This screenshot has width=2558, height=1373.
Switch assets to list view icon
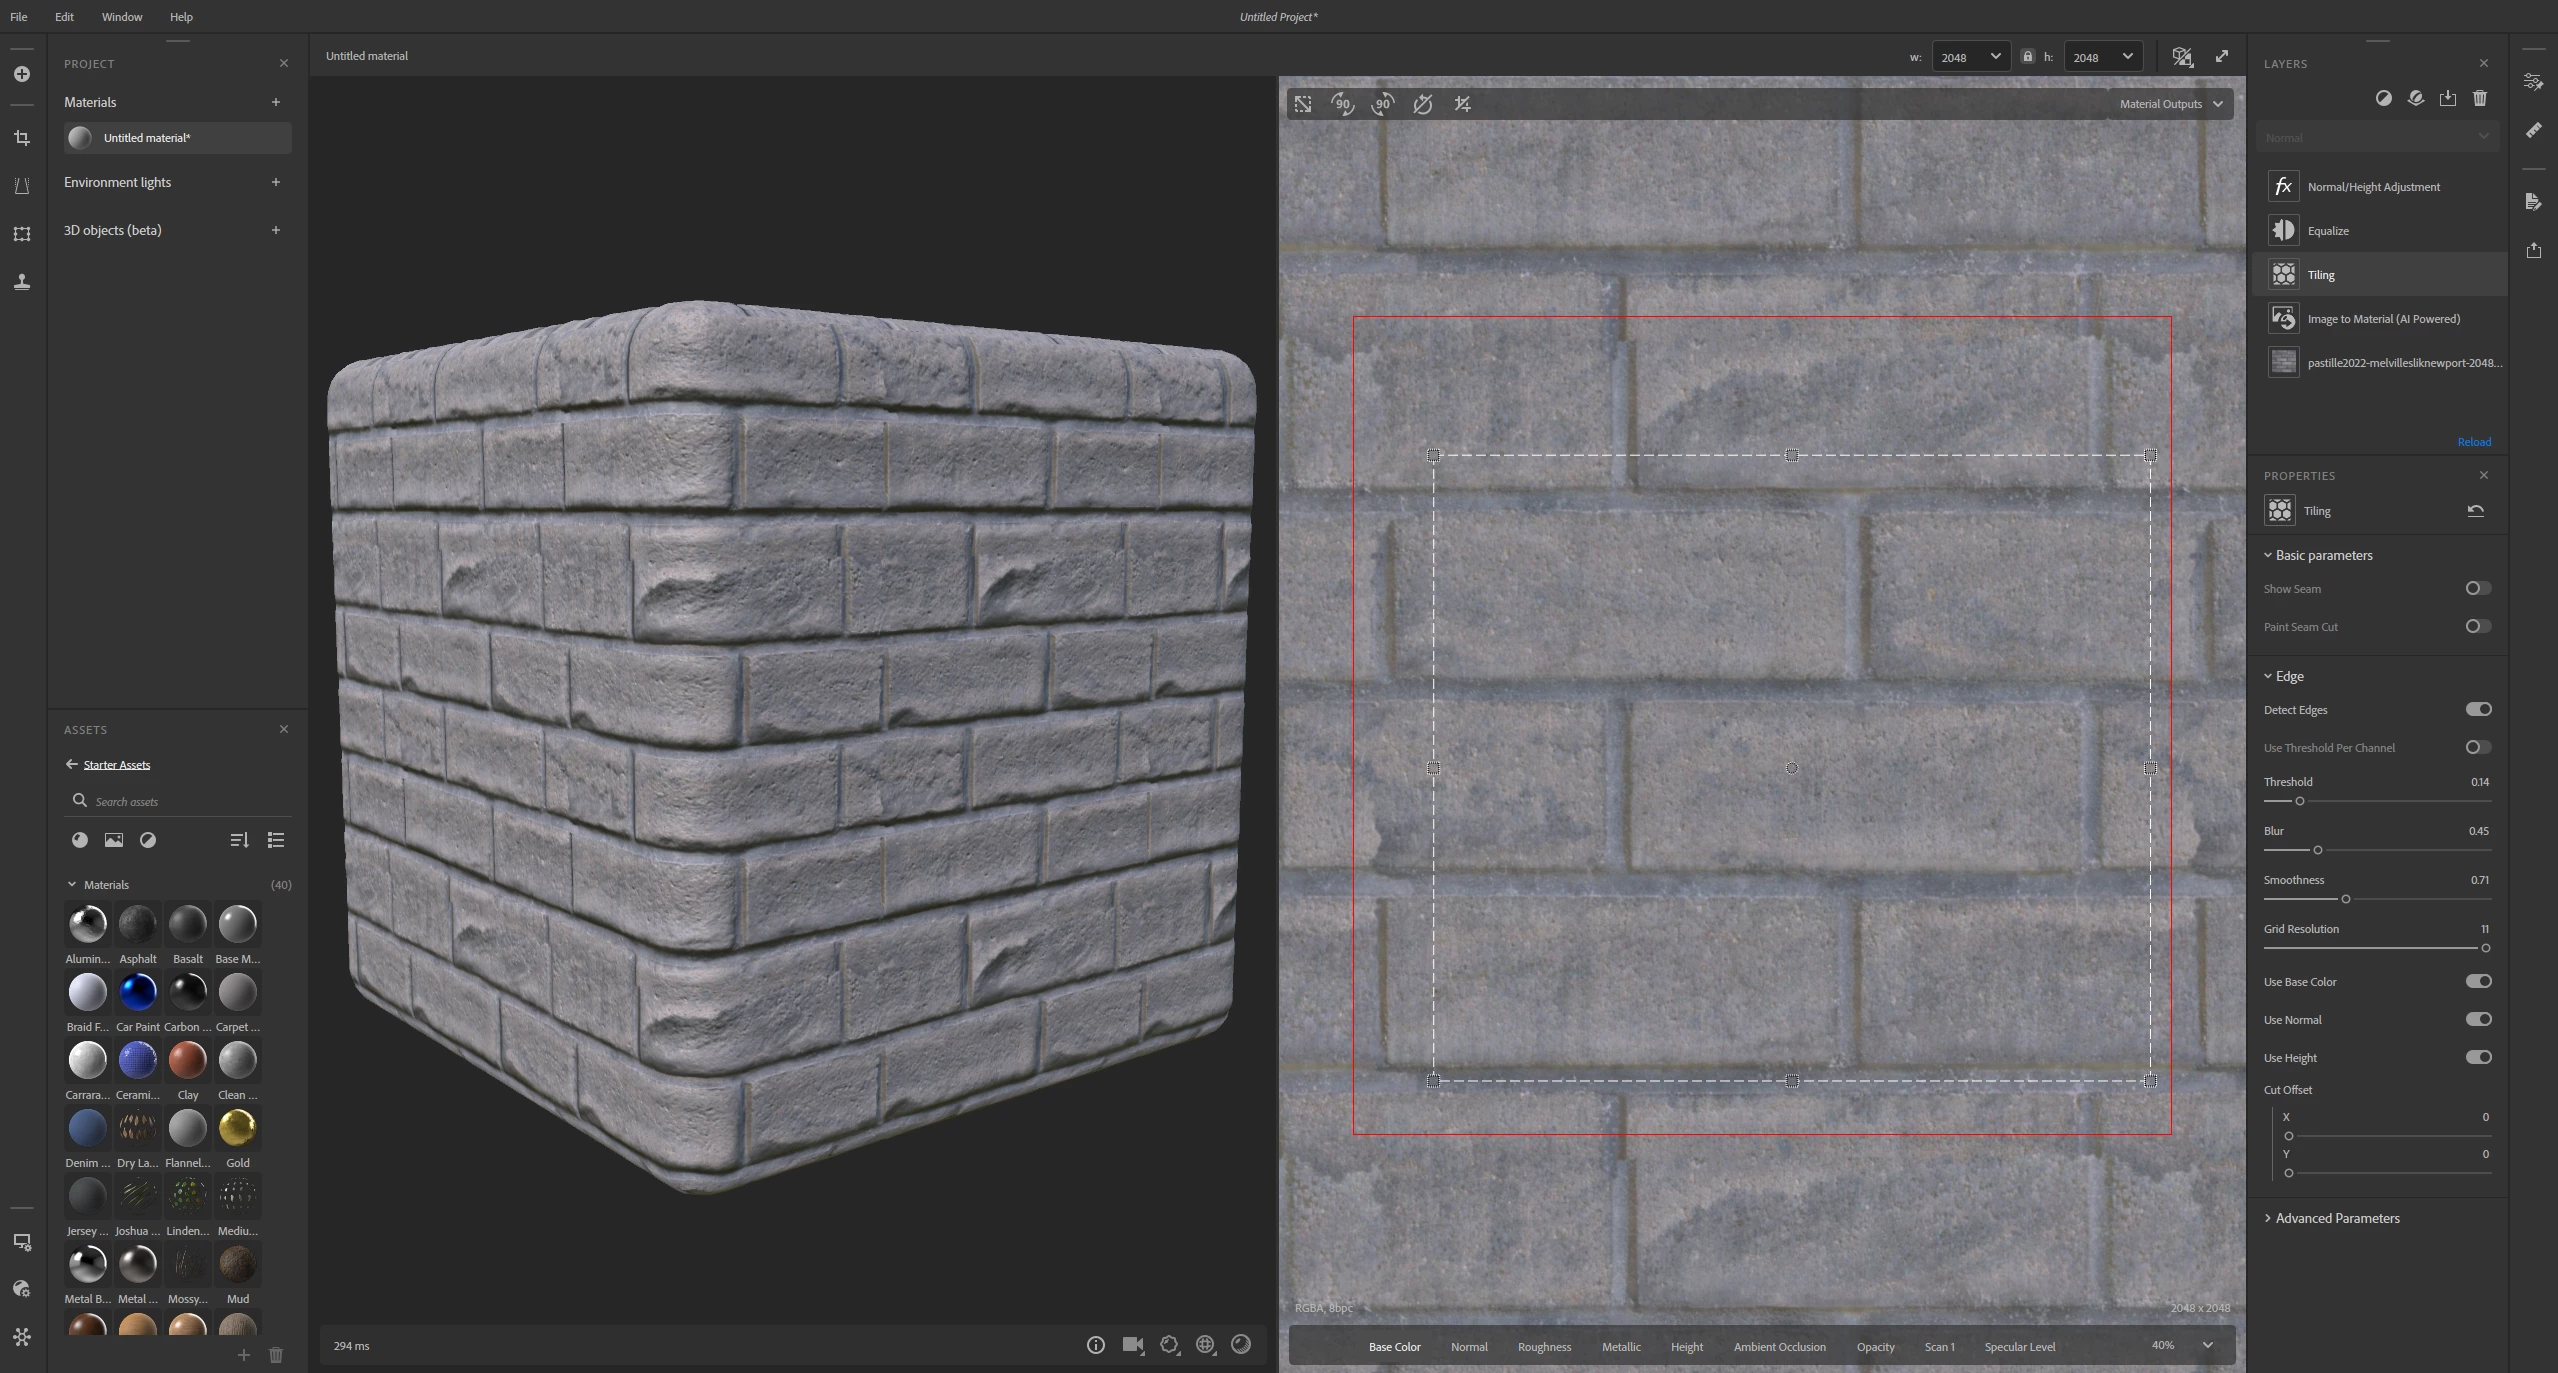coord(276,840)
